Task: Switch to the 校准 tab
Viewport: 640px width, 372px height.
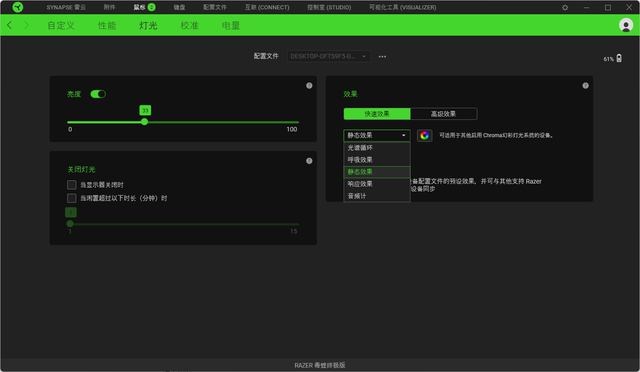Action: tap(189, 25)
